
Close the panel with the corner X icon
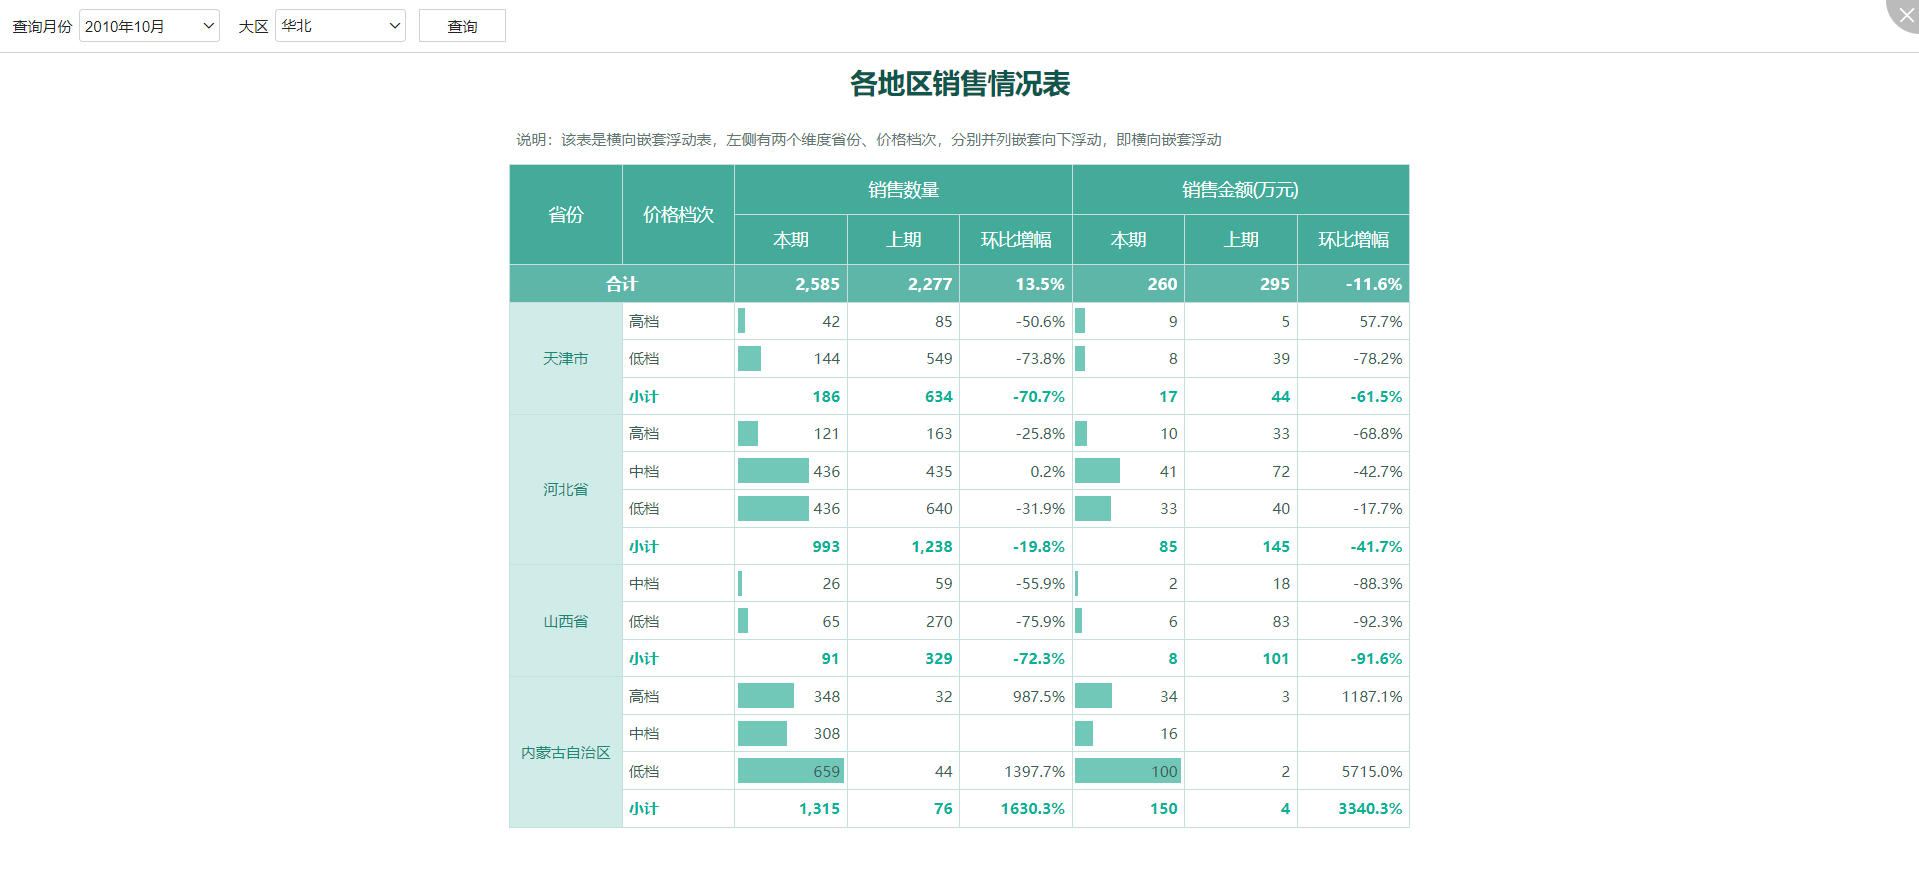coord(1905,14)
